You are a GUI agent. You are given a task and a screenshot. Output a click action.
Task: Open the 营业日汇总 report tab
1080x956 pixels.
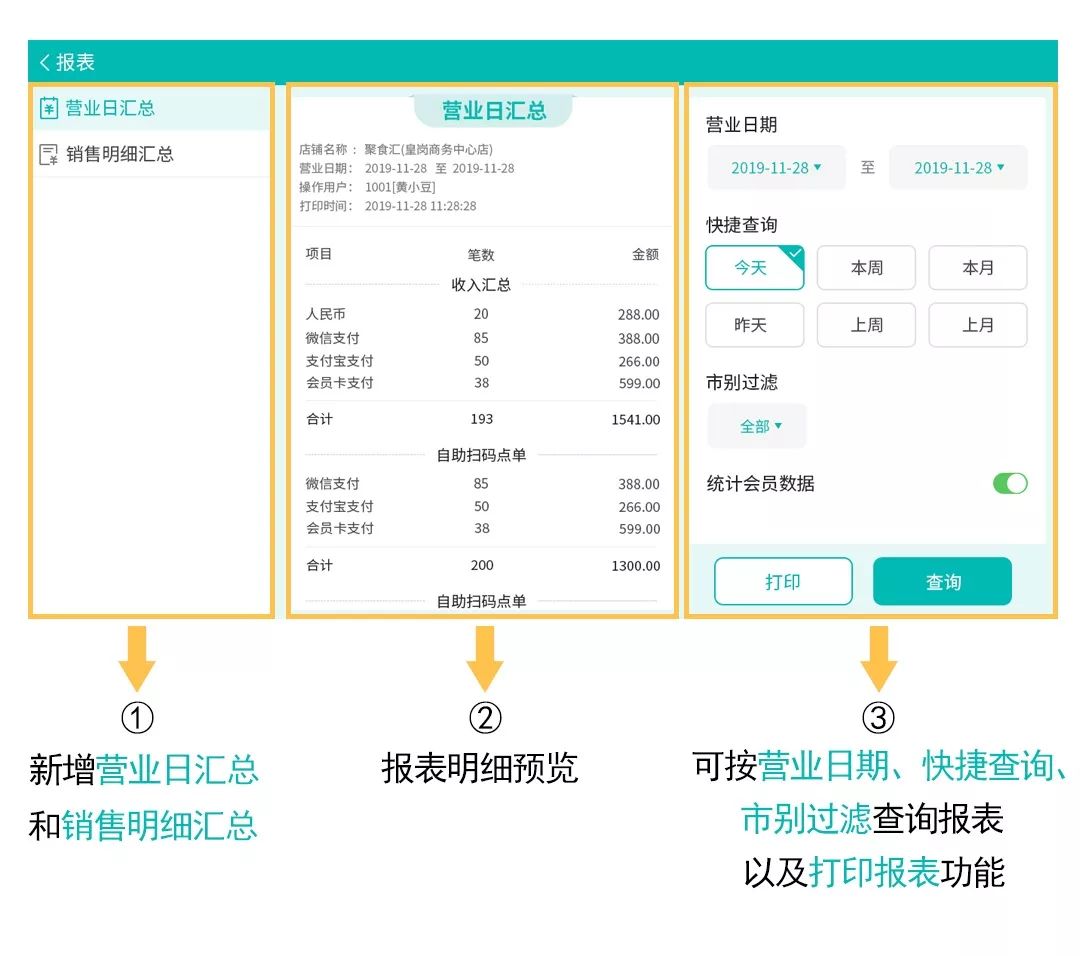pos(110,108)
